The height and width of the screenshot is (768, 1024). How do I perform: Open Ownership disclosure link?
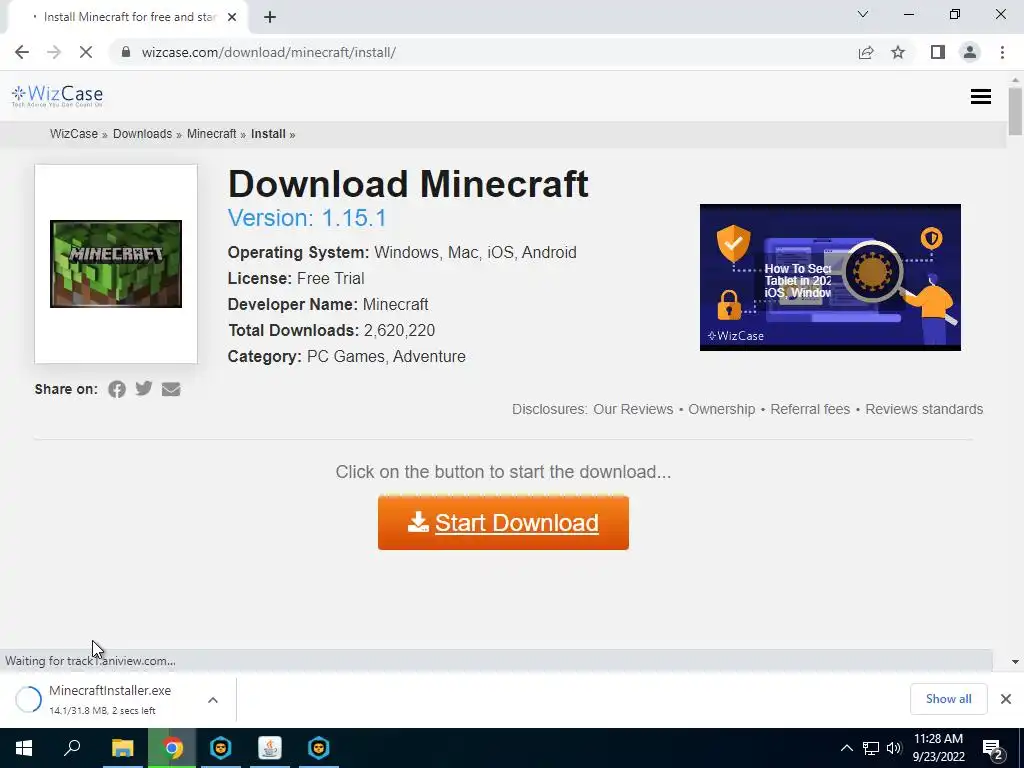[722, 409]
